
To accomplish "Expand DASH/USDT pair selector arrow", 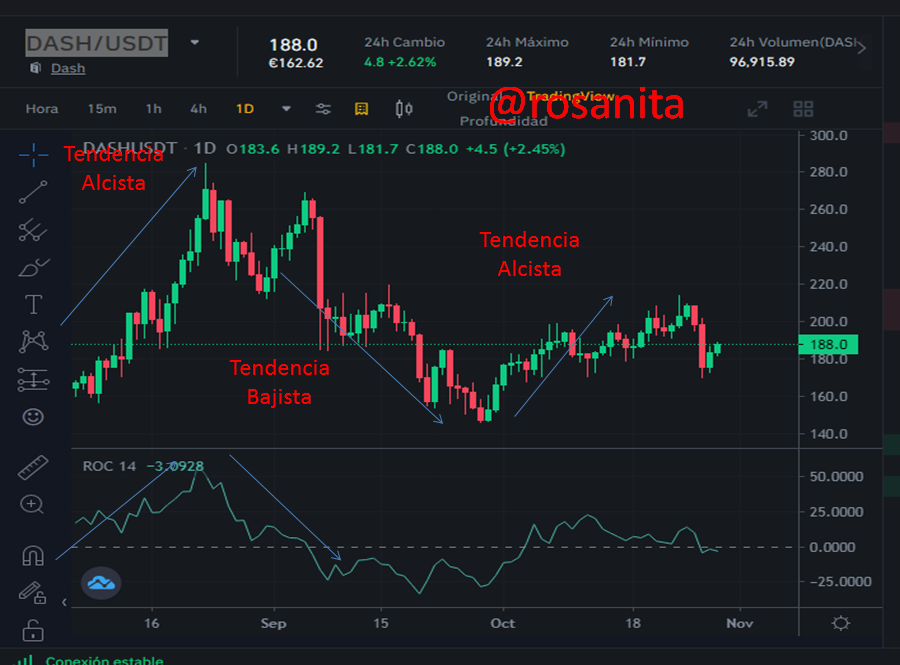I will coord(195,42).
